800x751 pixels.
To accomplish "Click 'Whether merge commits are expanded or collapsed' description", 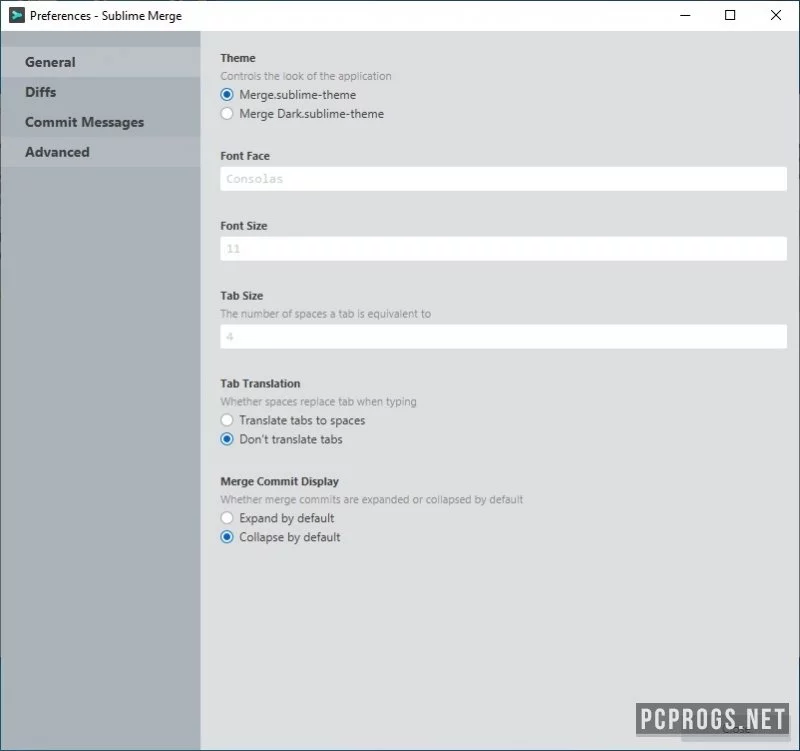I will [372, 499].
